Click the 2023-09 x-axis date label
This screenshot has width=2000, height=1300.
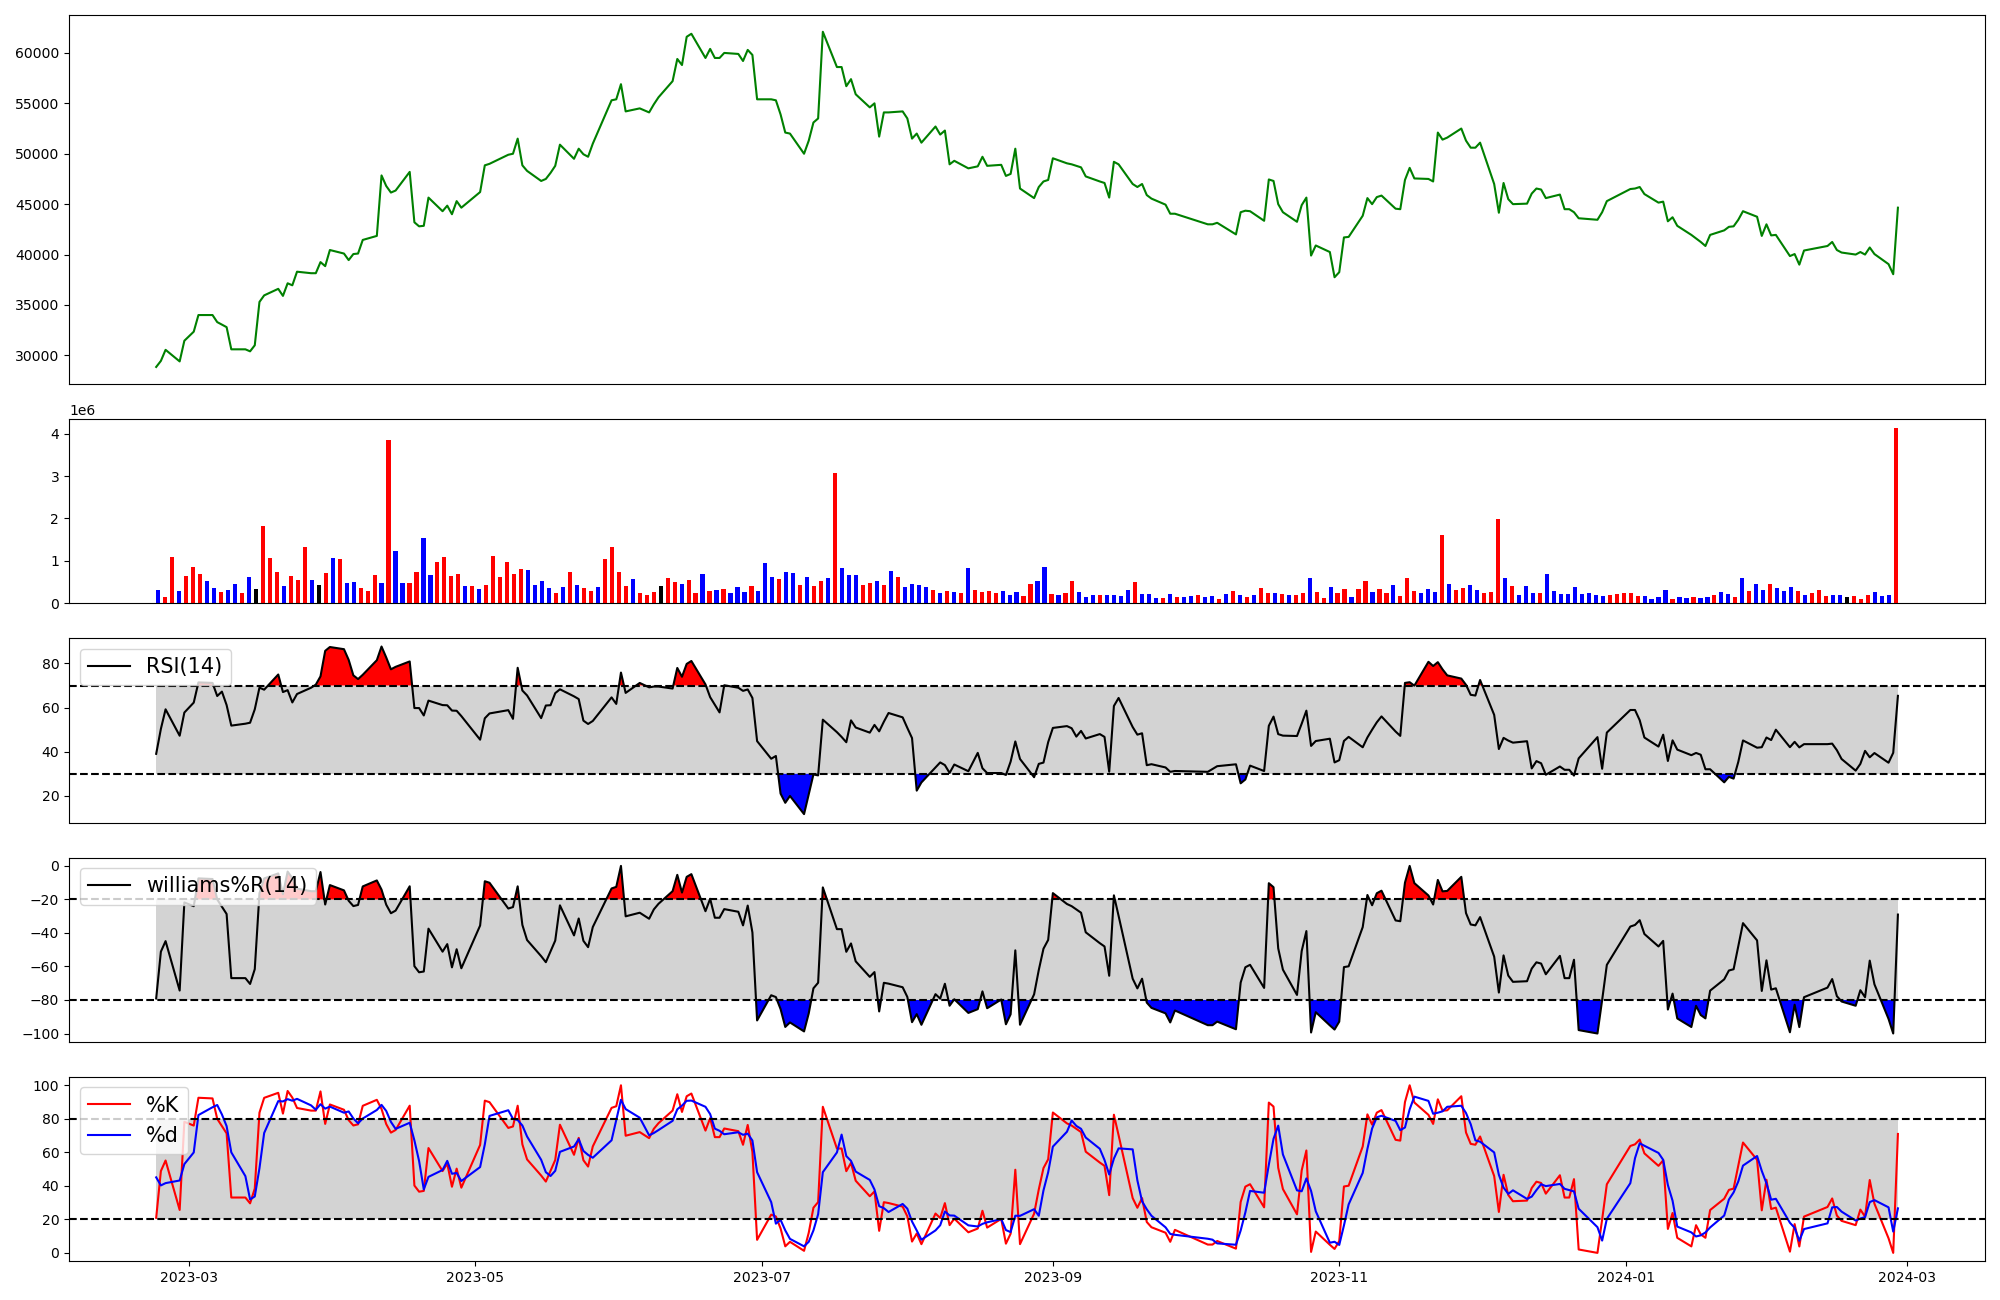tap(1053, 1277)
